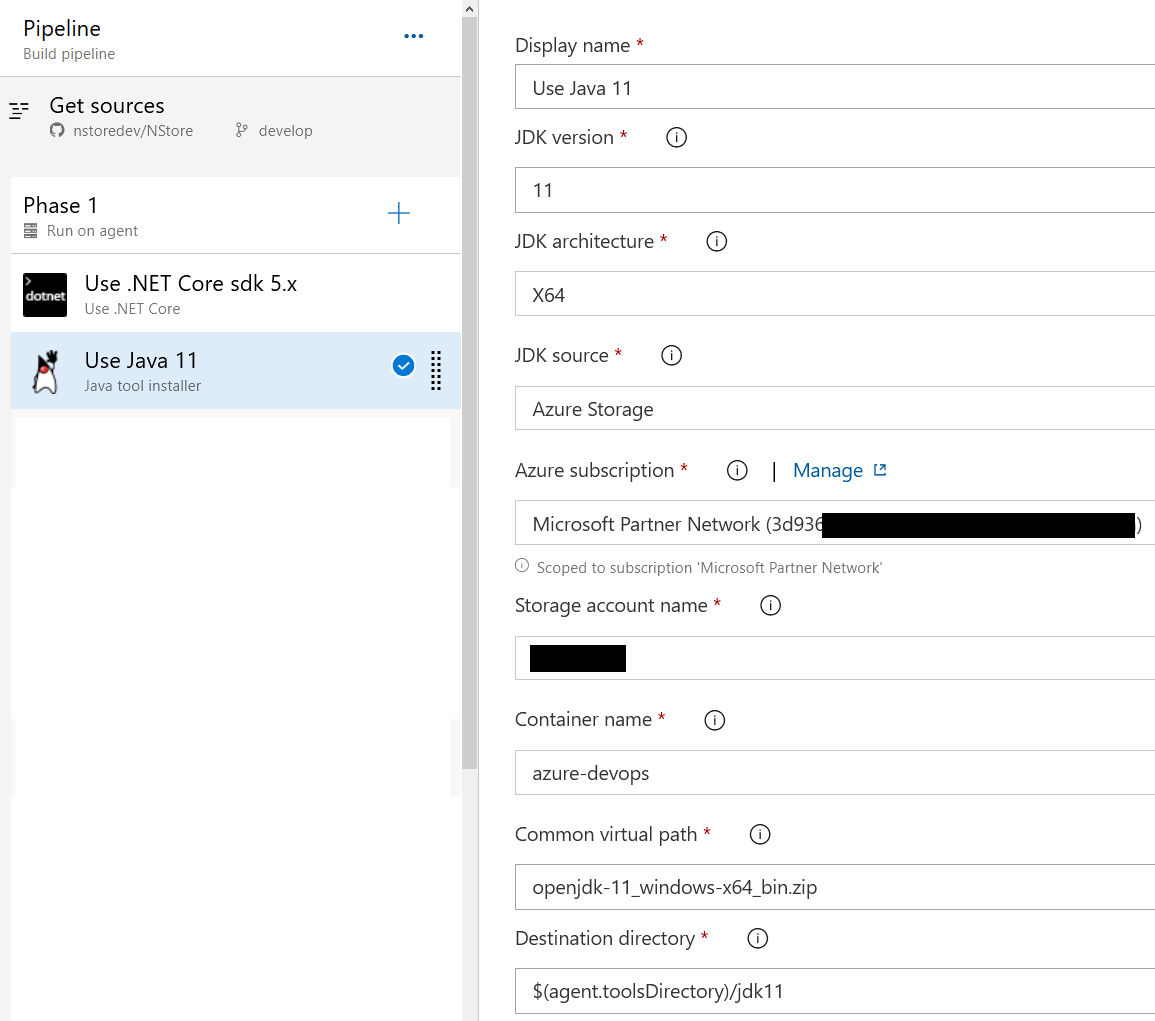Open the Azure subscription Microsoft Partner Network dropdown

[835, 523]
